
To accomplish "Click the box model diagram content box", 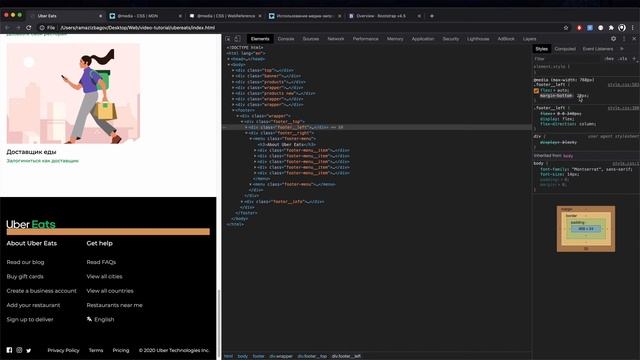I will [586, 229].
